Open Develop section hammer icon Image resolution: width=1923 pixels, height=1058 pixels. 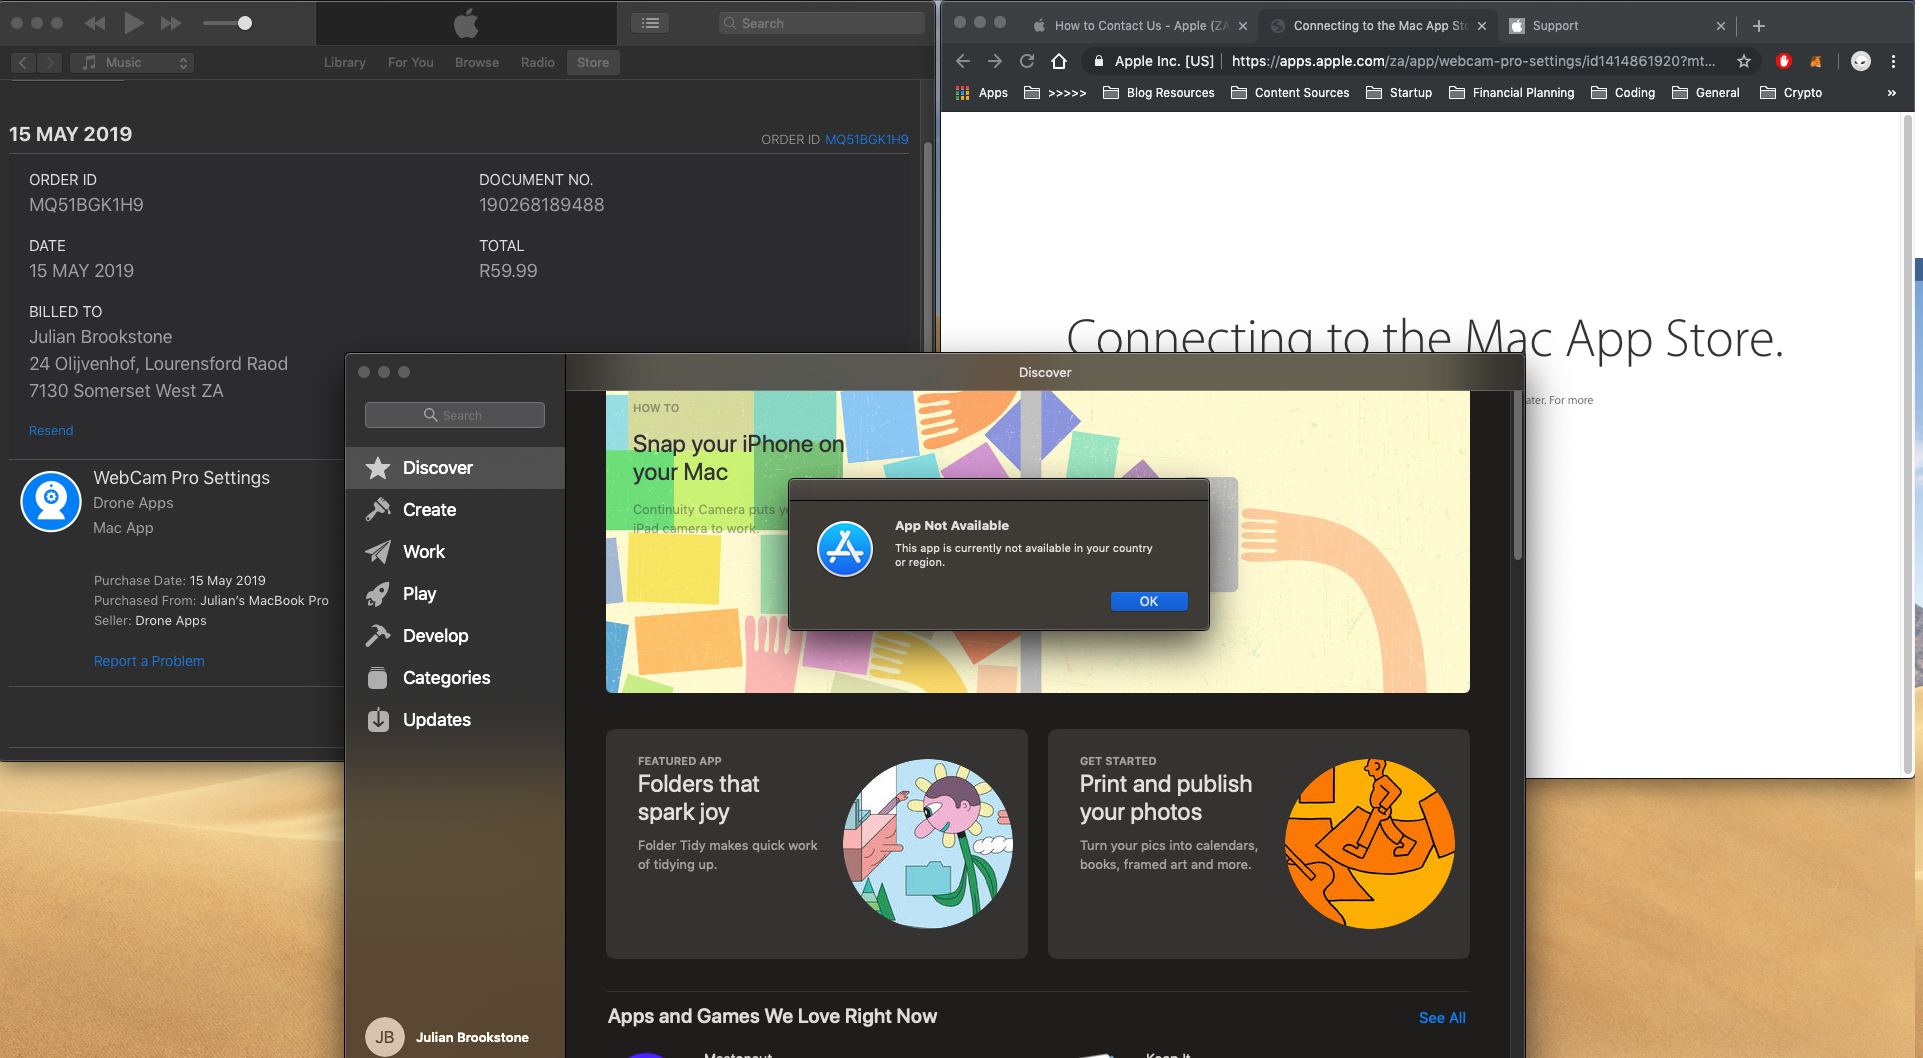pyautogui.click(x=378, y=636)
